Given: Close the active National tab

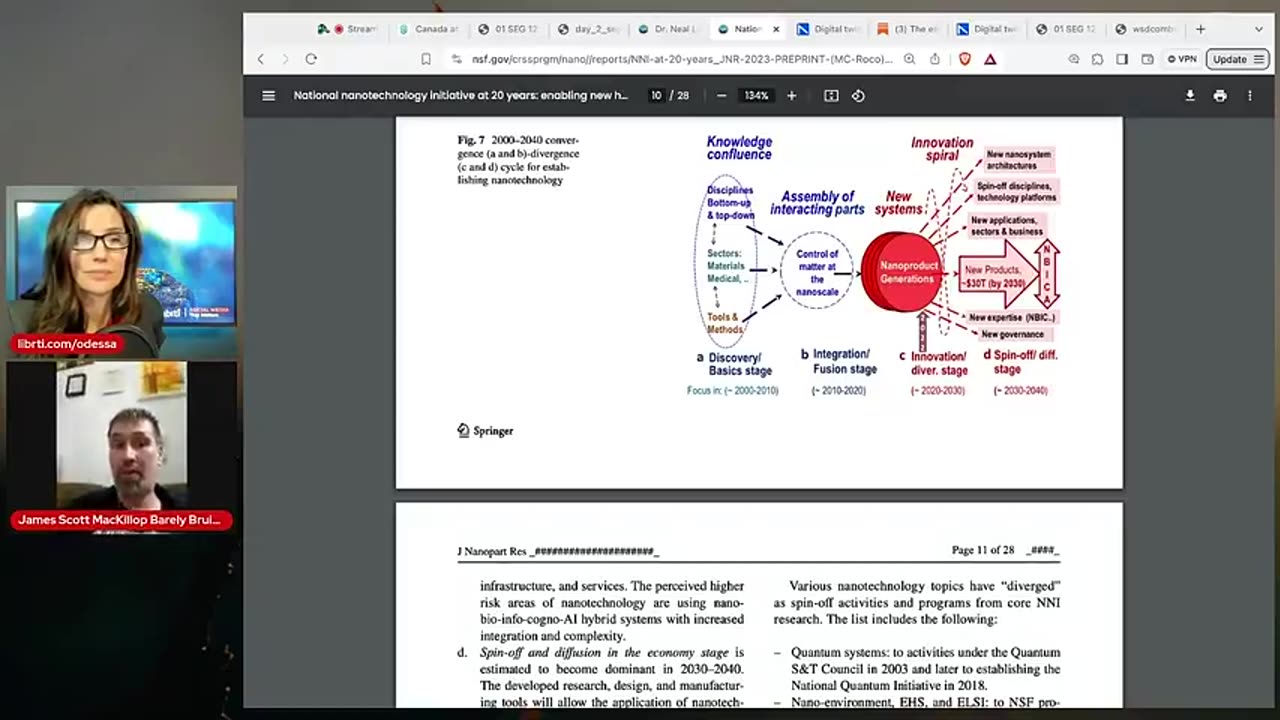Looking at the screenshot, I should click(x=775, y=29).
